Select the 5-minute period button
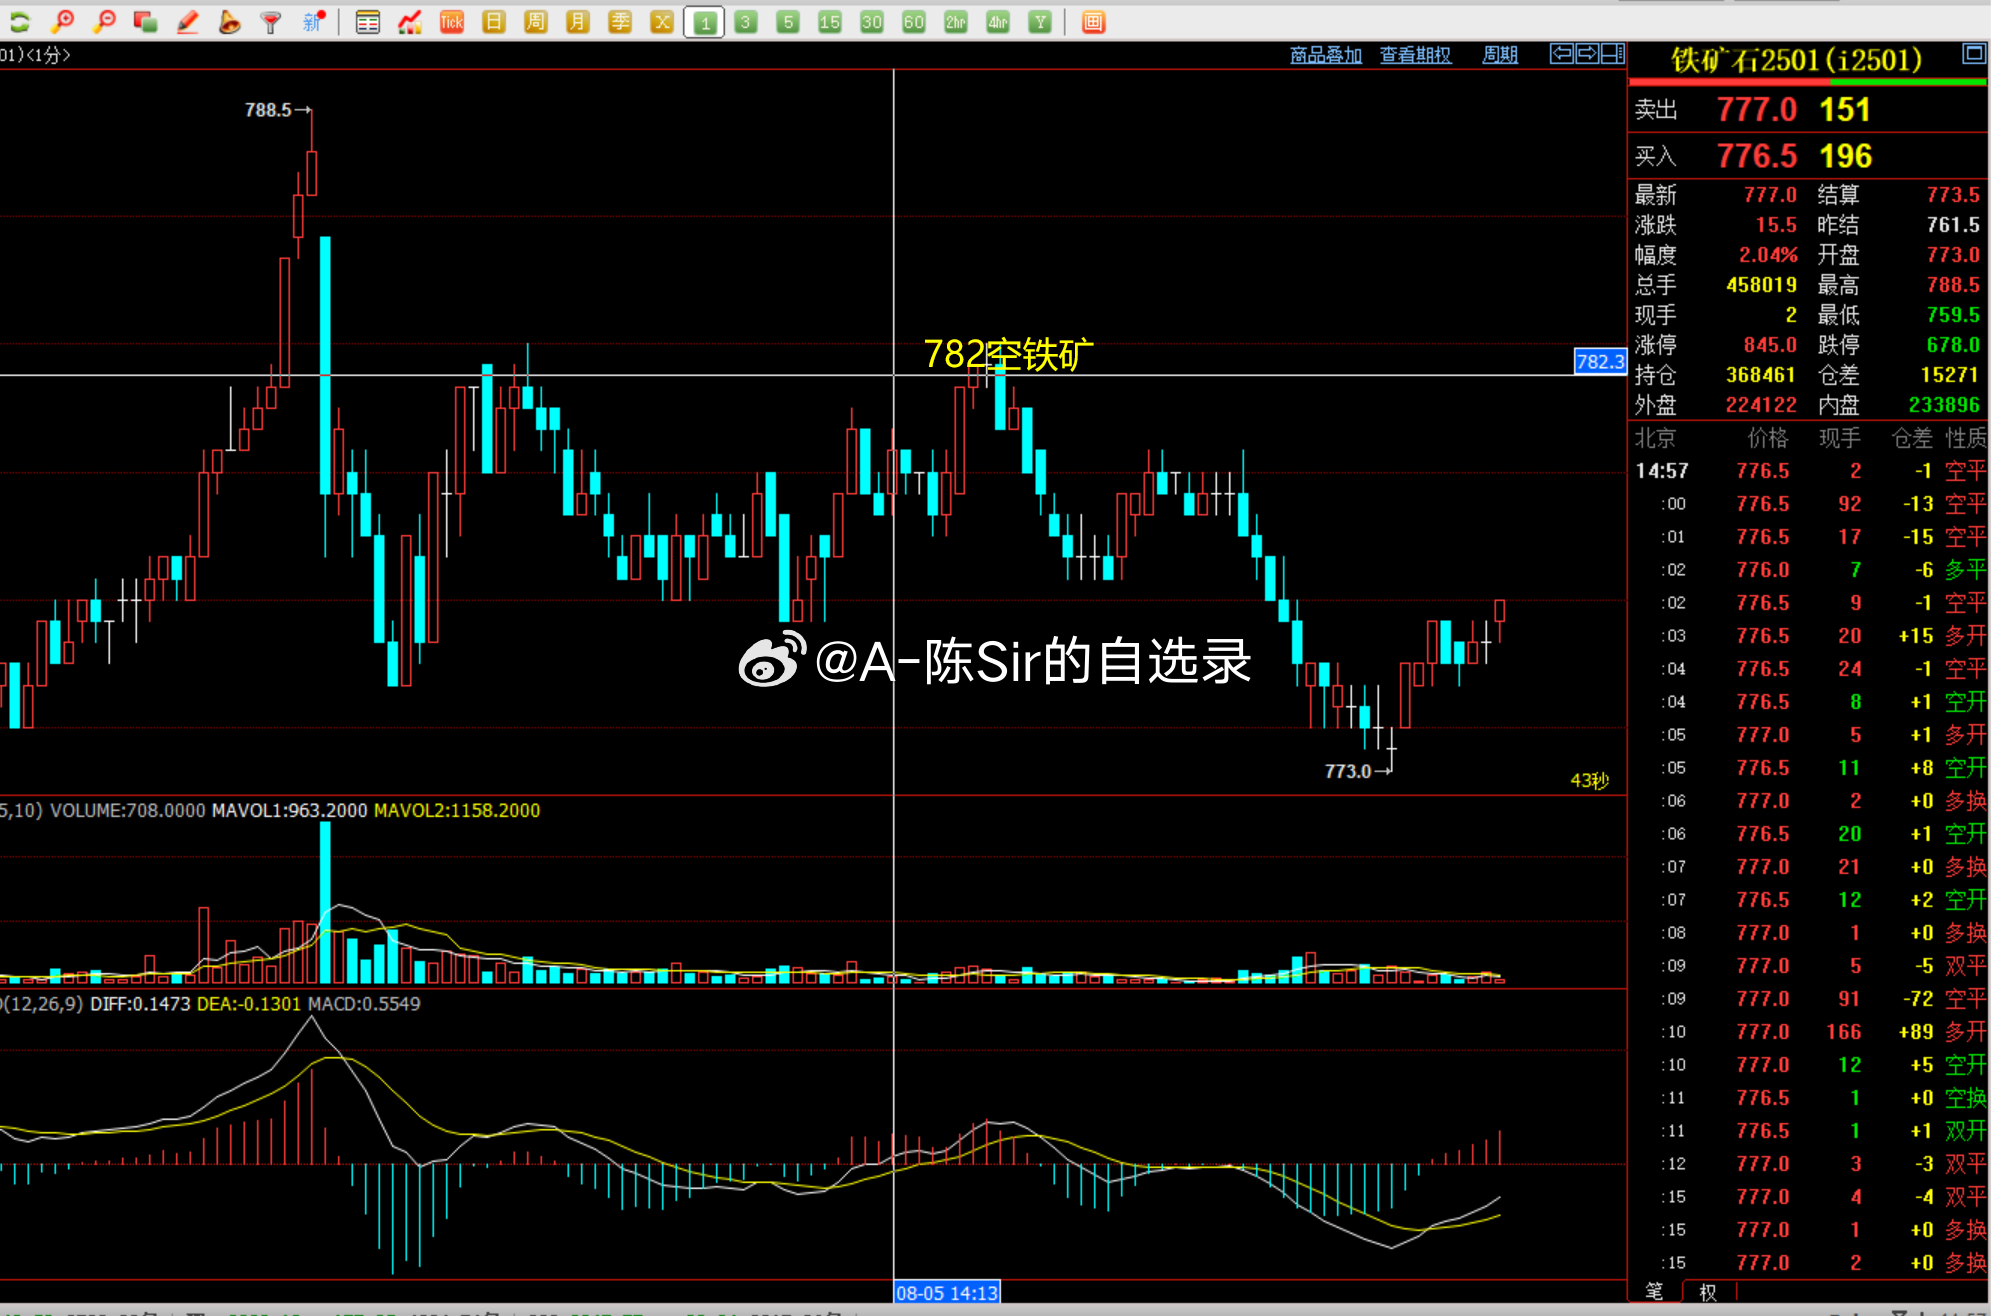This screenshot has height=1316, width=1991. pyautogui.click(x=788, y=22)
